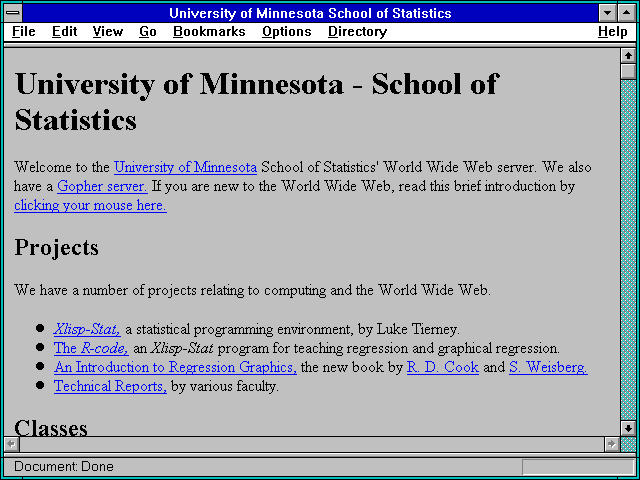Image resolution: width=640 pixels, height=480 pixels.
Task: Click the vertical scrollbar down arrow
Action: 628,428
